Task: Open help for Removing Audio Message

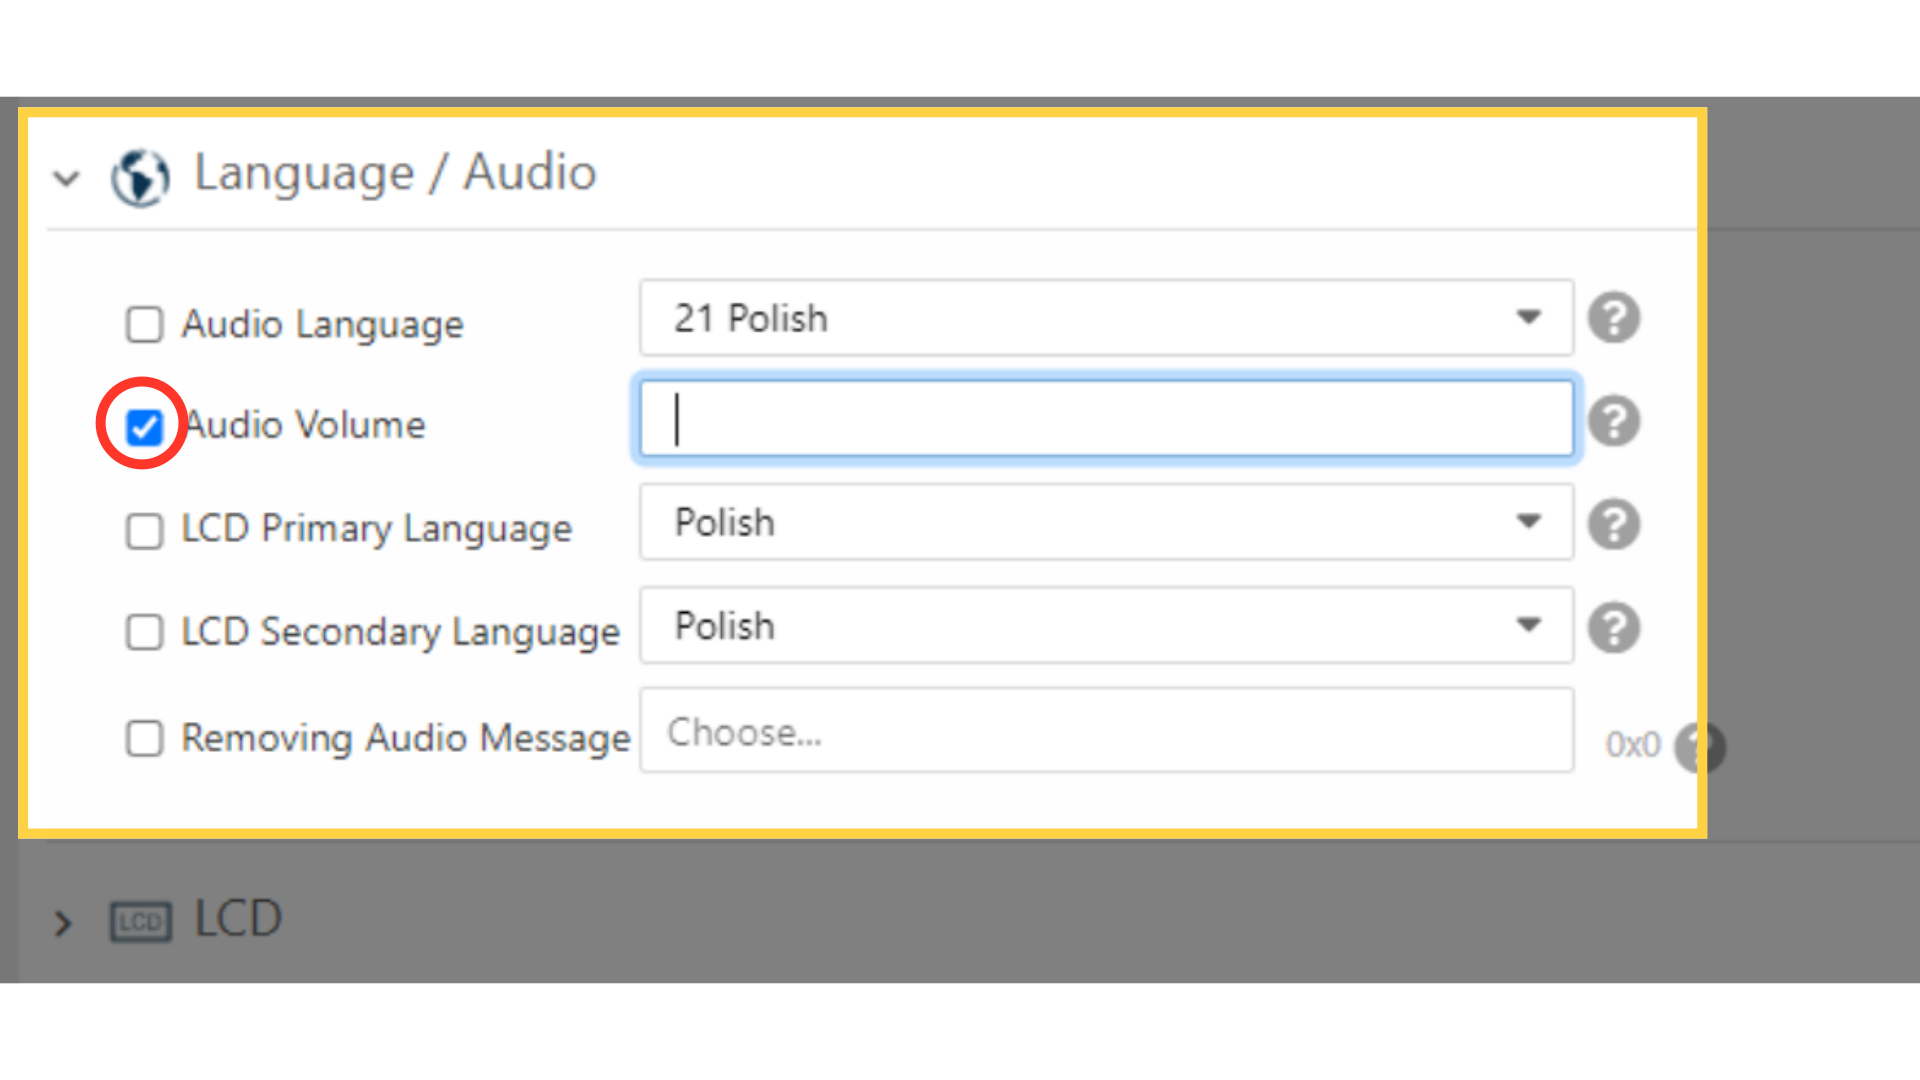Action: point(1699,747)
